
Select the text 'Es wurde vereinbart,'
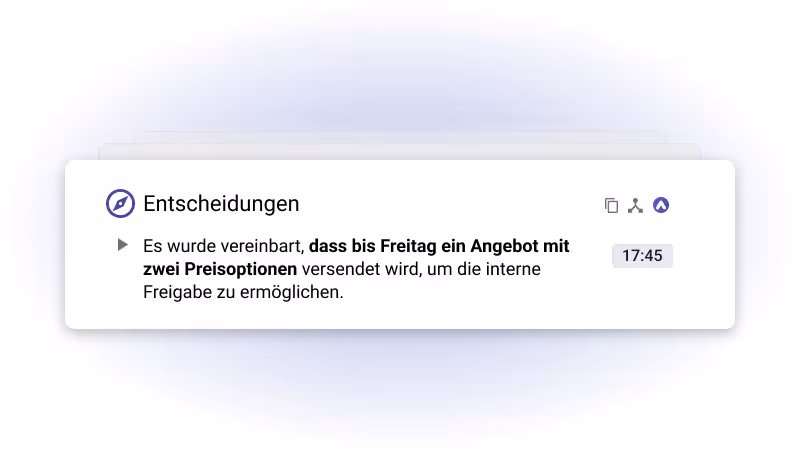point(223,246)
